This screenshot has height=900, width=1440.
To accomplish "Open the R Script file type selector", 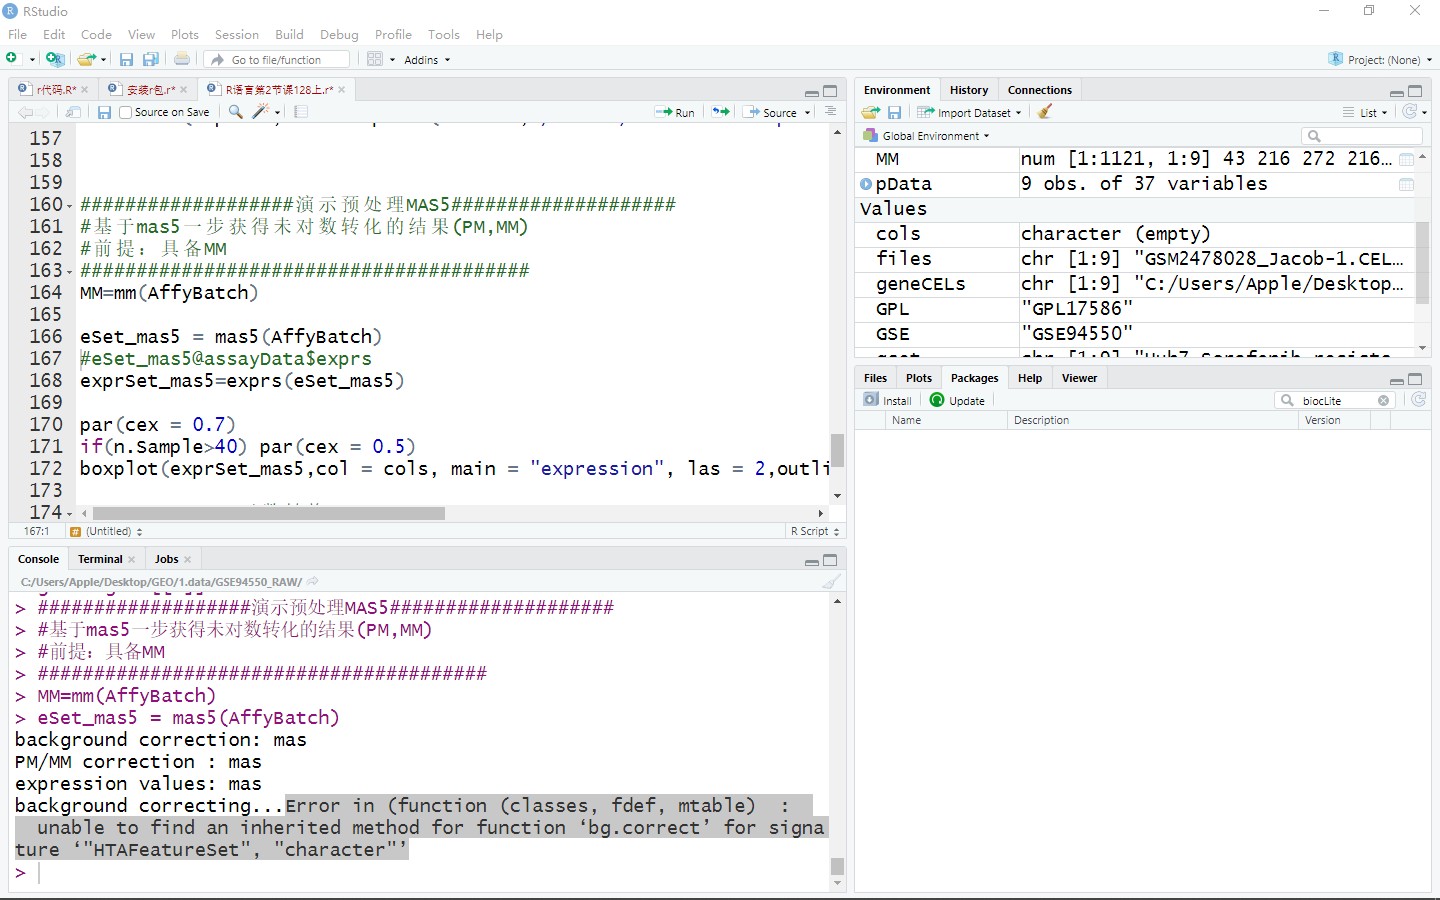I will (815, 531).
